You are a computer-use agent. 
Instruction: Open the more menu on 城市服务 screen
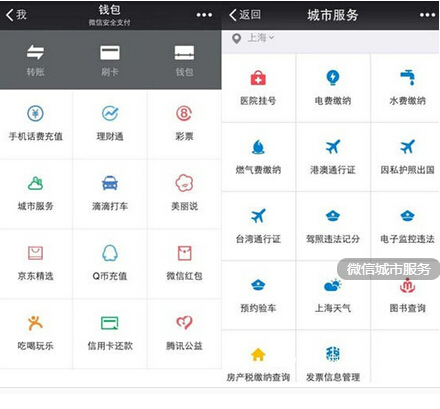click(427, 15)
